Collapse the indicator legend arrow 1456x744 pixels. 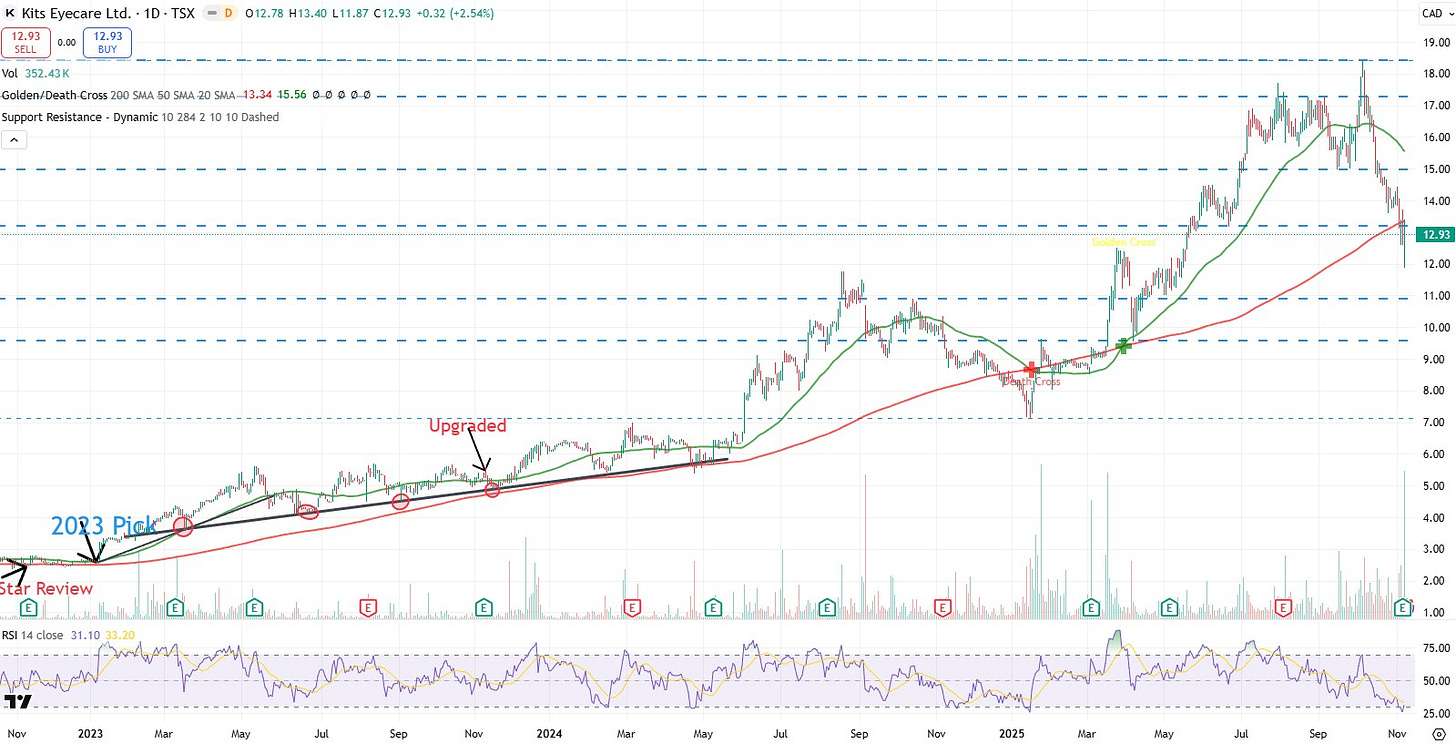pyautogui.click(x=15, y=139)
